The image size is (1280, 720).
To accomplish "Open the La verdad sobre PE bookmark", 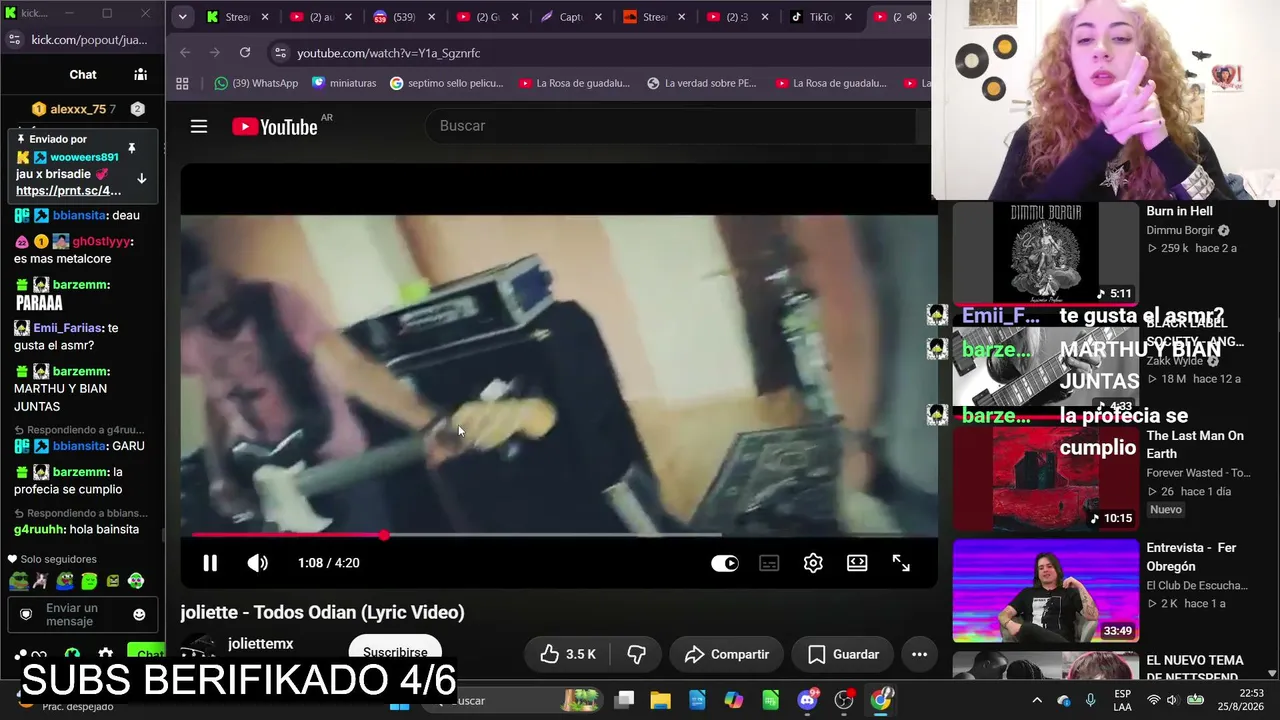I will tap(702, 83).
